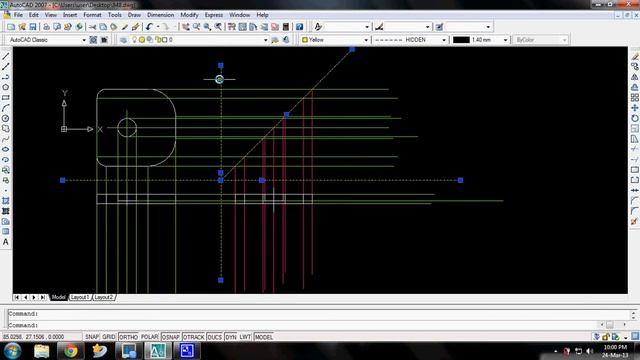Click the yellow color swatch in properties
Screen dimensions: 640x360
(x=304, y=40)
